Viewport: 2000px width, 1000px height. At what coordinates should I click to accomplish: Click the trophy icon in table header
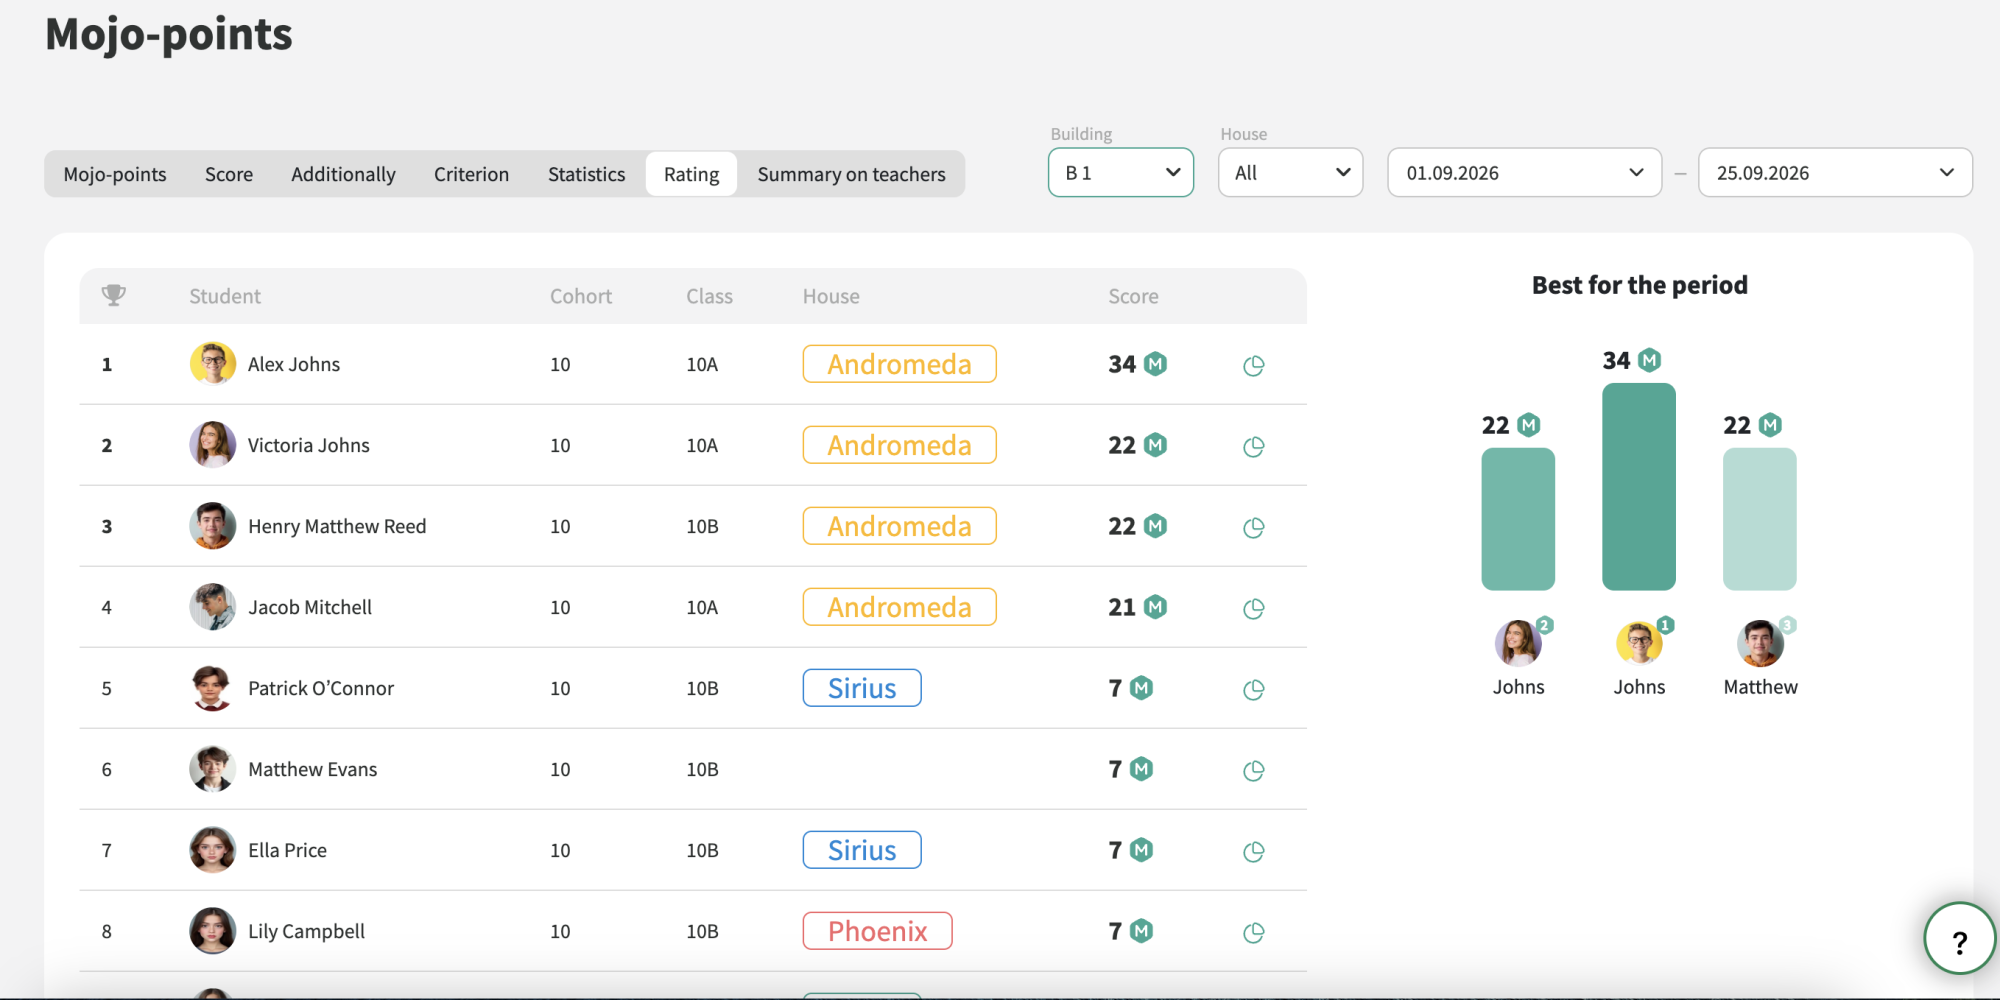(x=114, y=295)
